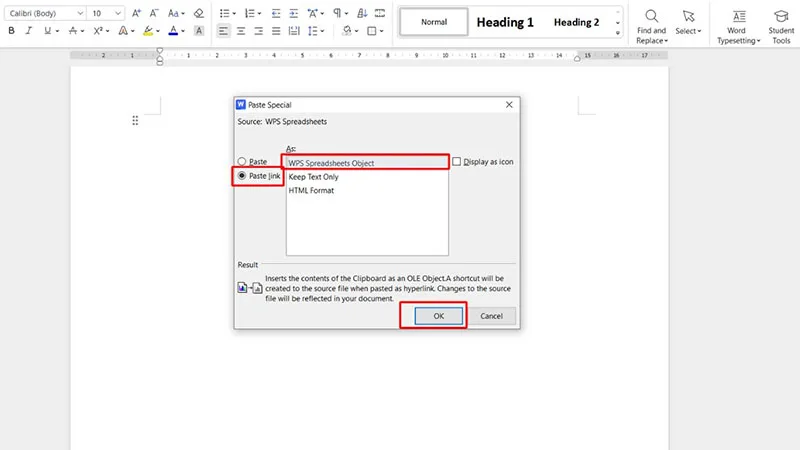Open Word Typesetting tools
Image resolution: width=800 pixels, height=450 pixels.
738,27
